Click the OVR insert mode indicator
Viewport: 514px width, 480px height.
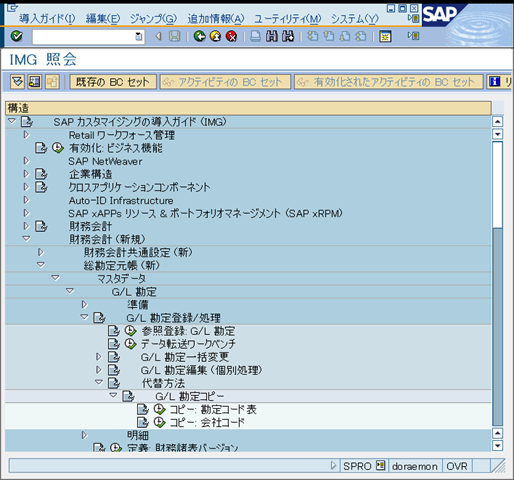(x=457, y=466)
